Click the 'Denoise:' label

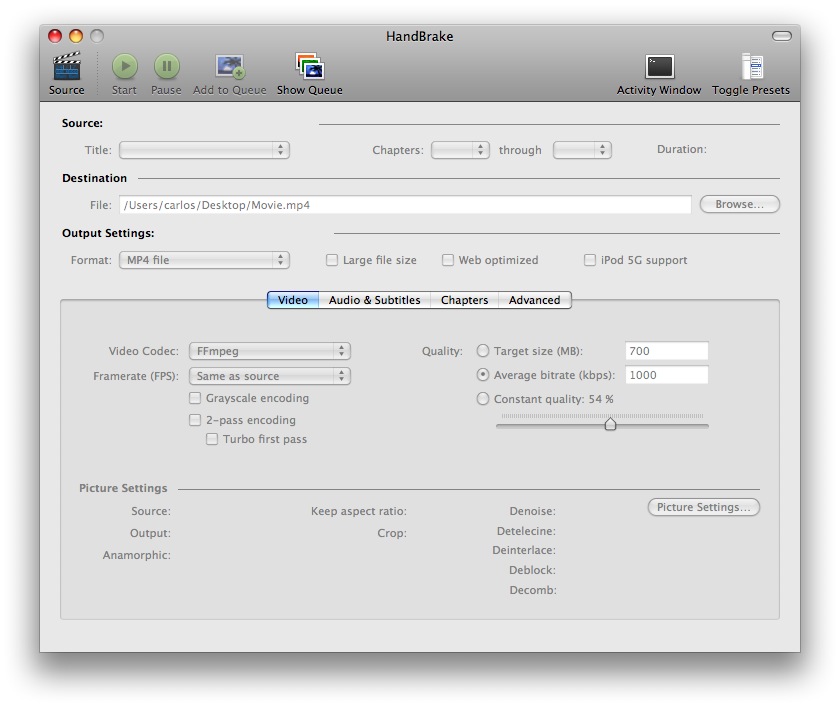[532, 511]
